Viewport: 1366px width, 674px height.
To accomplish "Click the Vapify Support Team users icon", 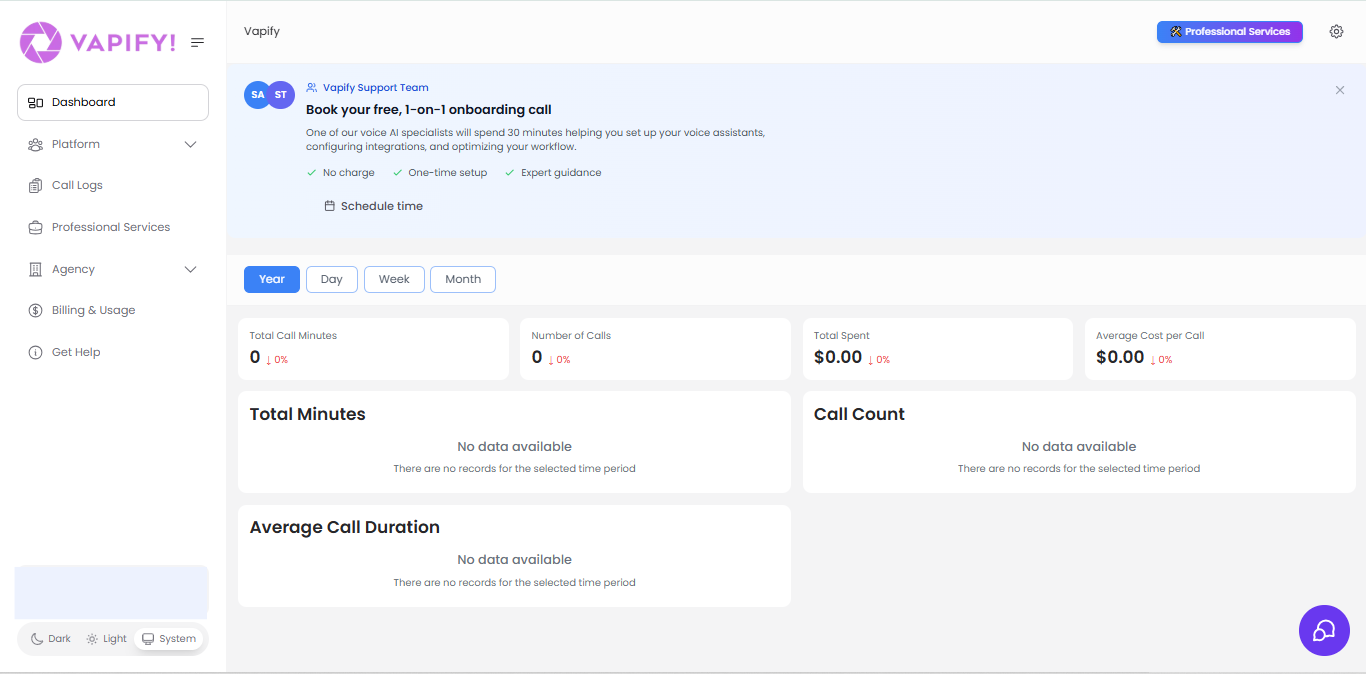I will point(312,88).
